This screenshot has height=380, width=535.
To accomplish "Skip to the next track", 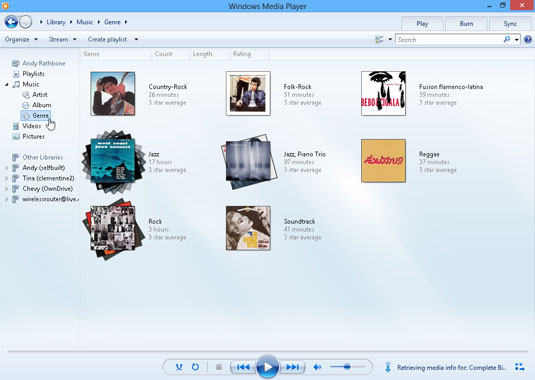I will pyautogui.click(x=292, y=367).
